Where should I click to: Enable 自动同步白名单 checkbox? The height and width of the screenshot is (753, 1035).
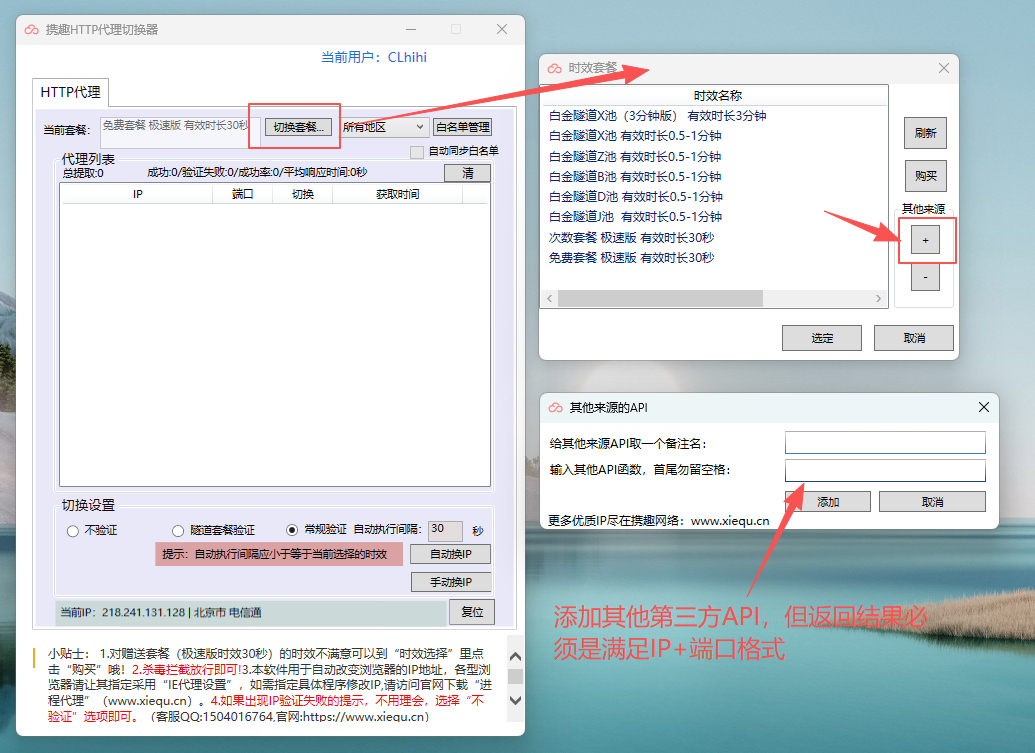(x=418, y=152)
